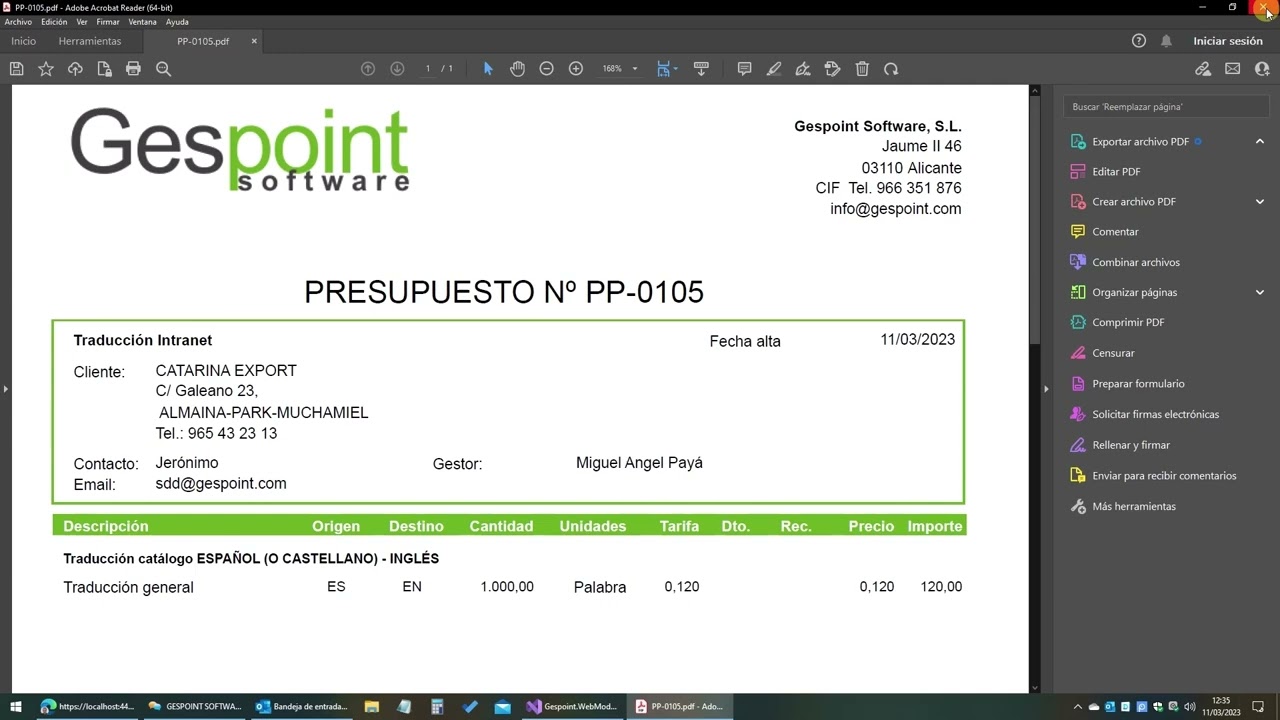Open File Explorer from taskbar
This screenshot has width=1280, height=720.
point(372,707)
